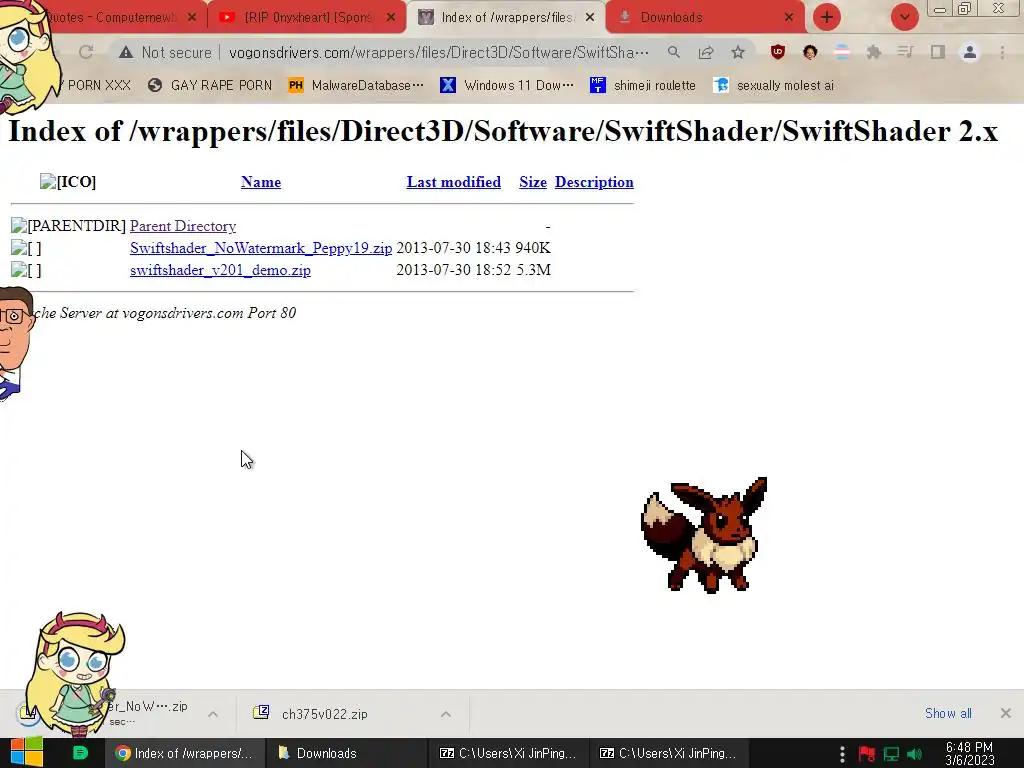This screenshot has width=1024, height=768.
Task: Click the ICO header image placeholder
Action: click(68, 182)
